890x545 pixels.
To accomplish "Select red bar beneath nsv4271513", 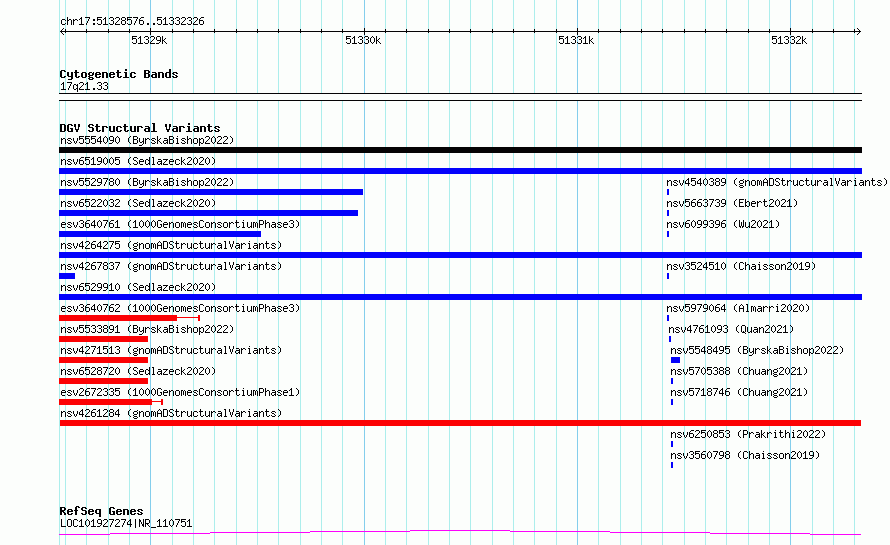I will tap(103, 360).
